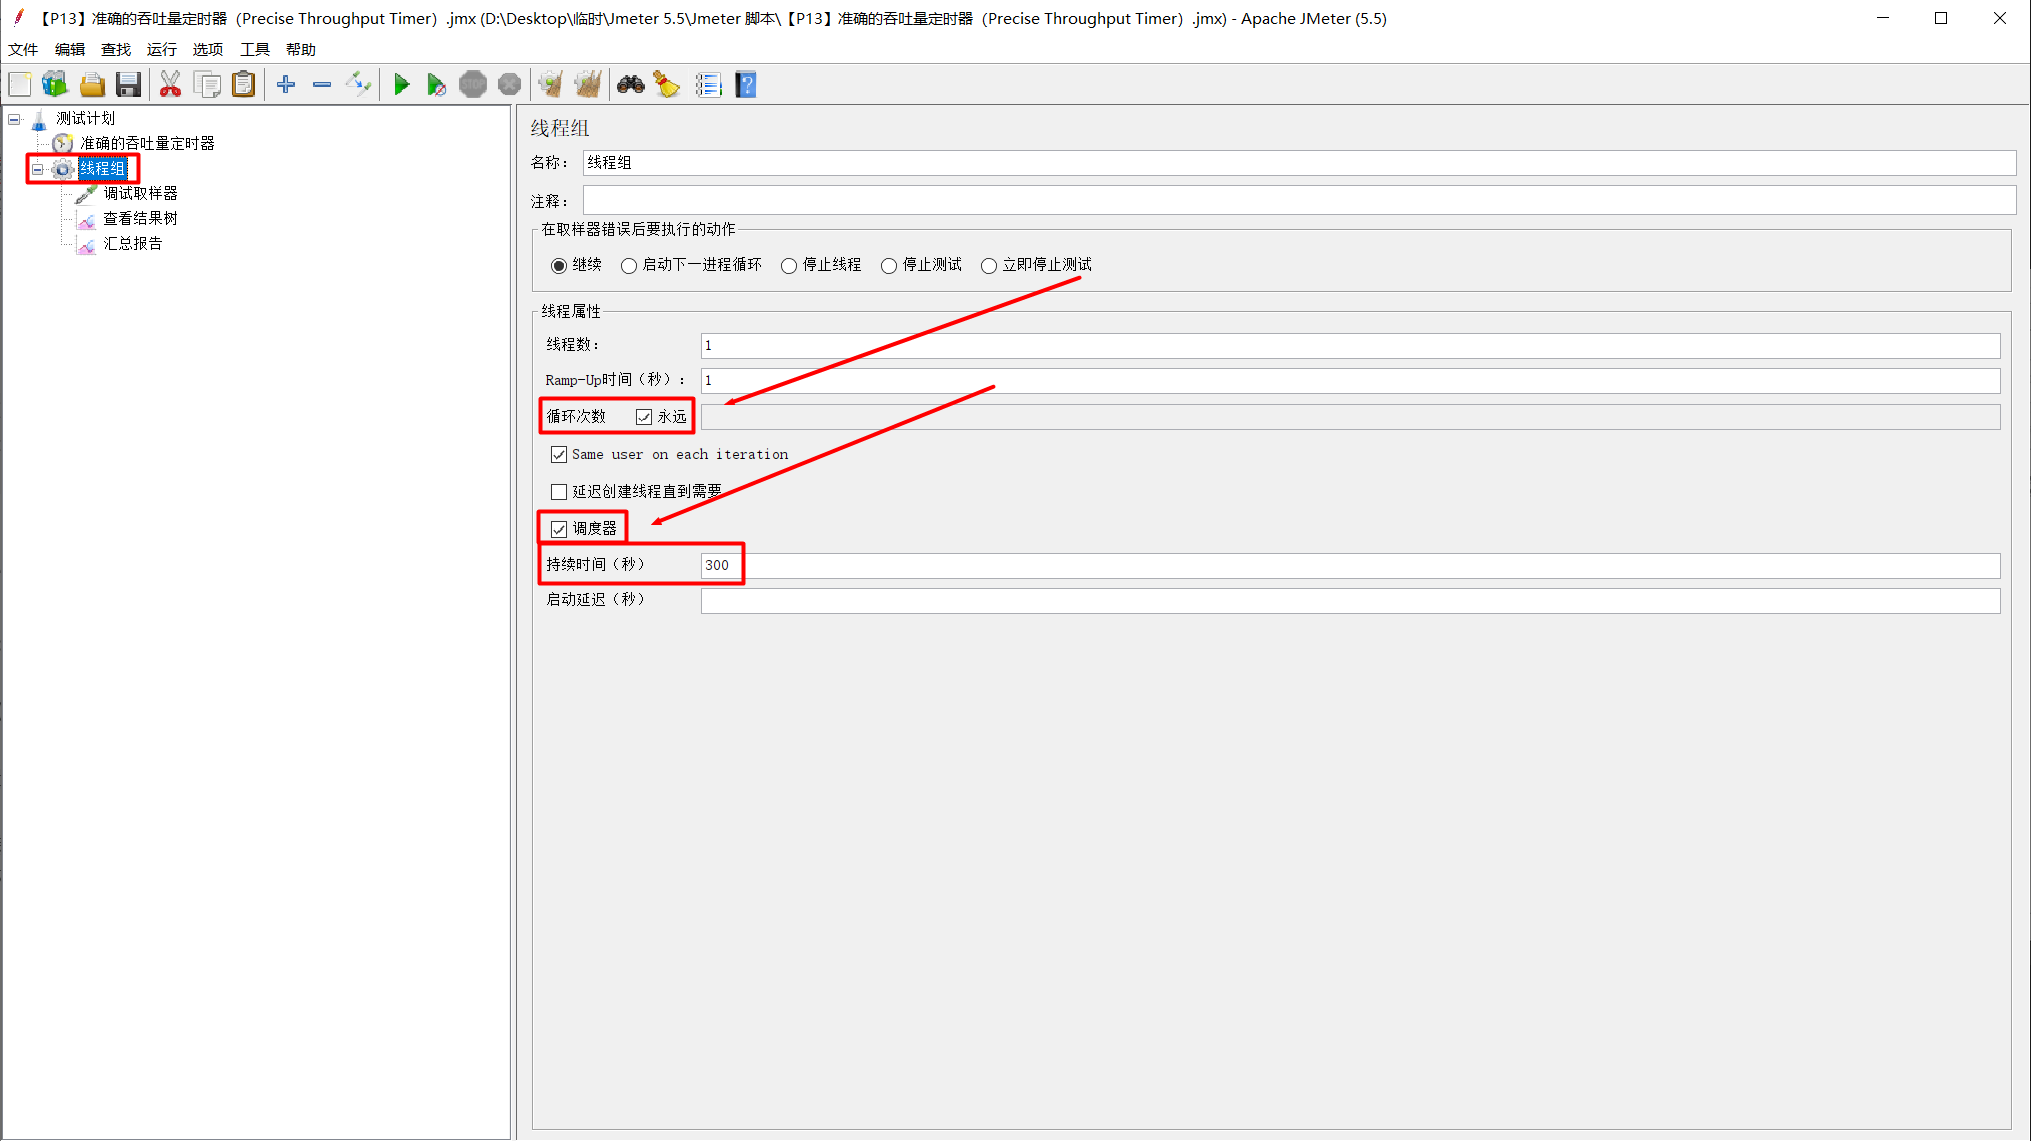Collapse all nodes with minus icon
Screen dimensions: 2031x1141
pyautogui.click(x=322, y=85)
